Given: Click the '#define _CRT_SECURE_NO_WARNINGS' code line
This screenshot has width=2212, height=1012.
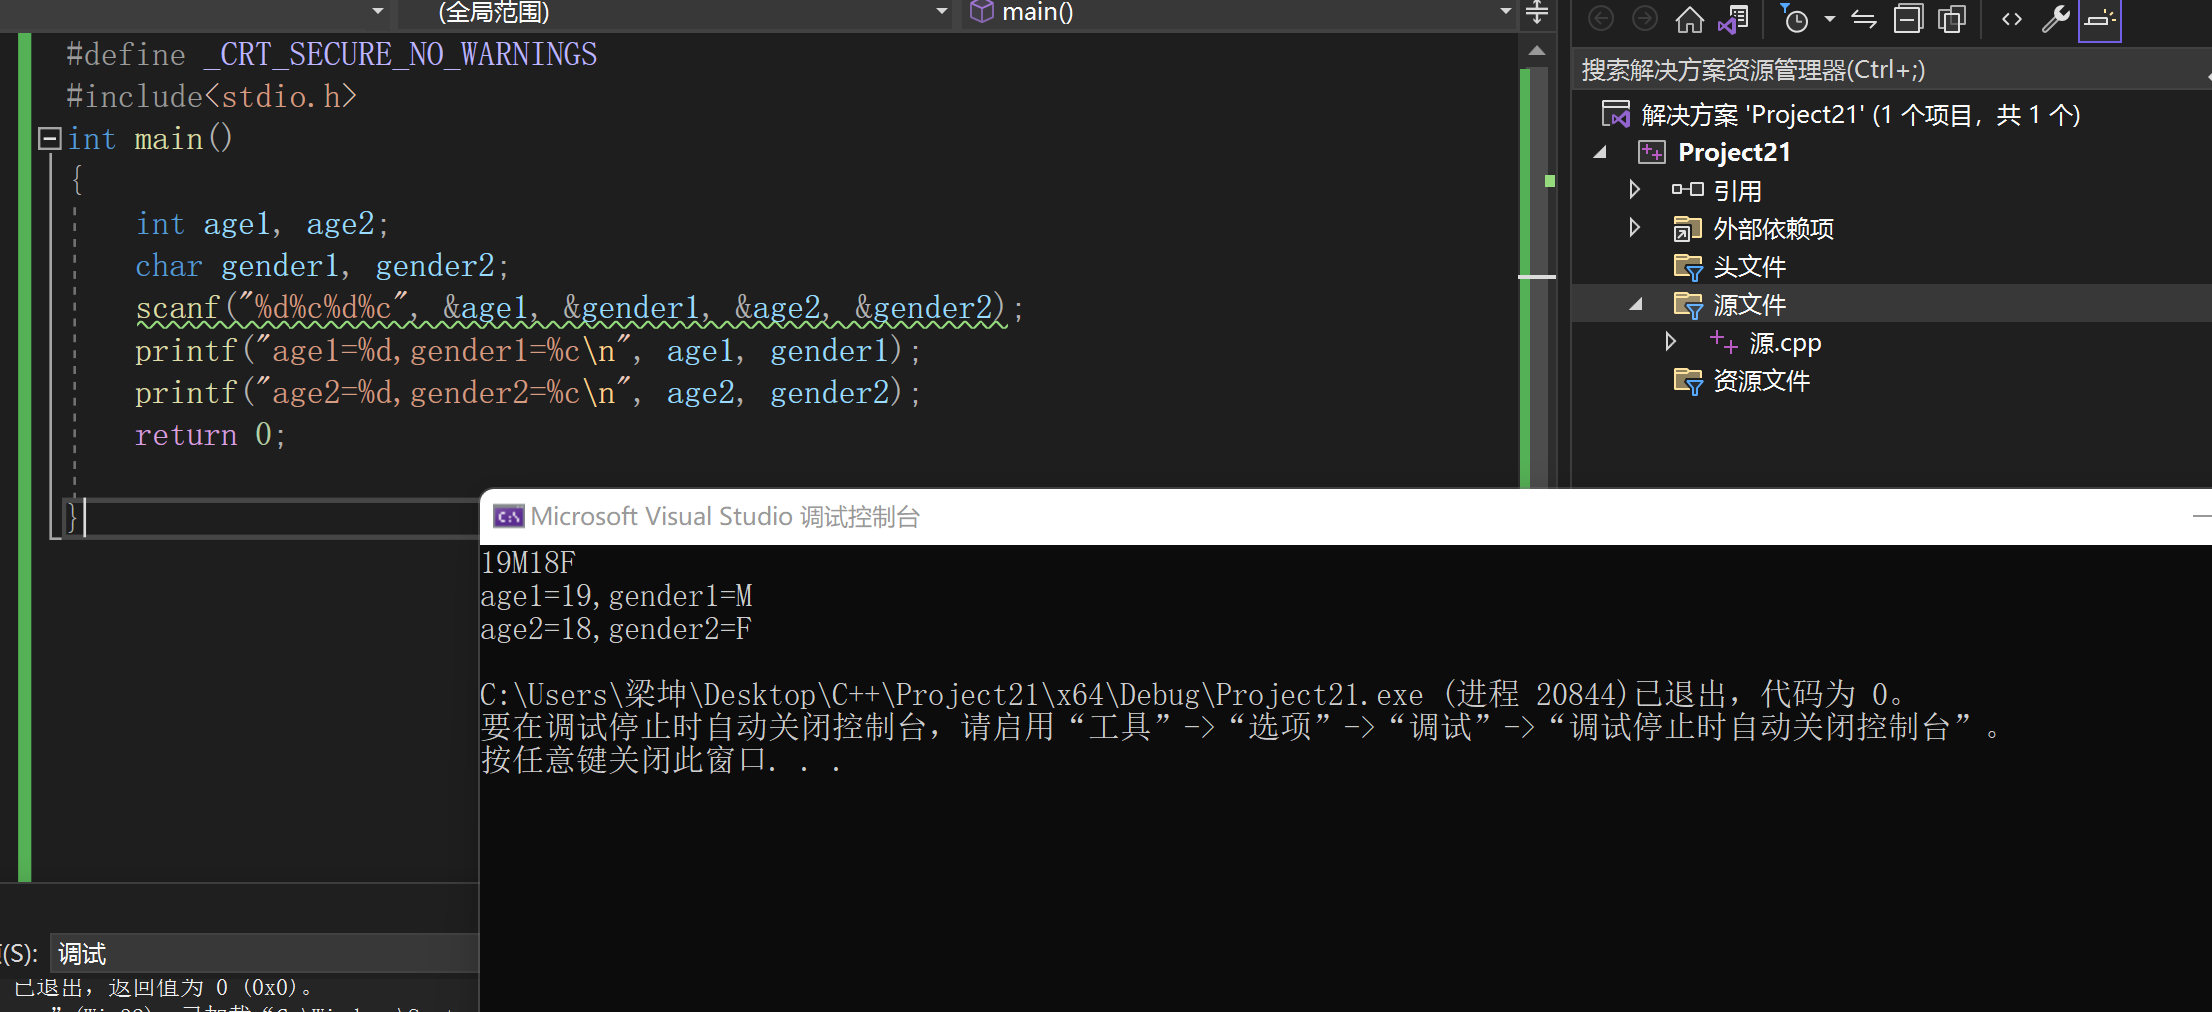Looking at the screenshot, I should click(x=331, y=55).
